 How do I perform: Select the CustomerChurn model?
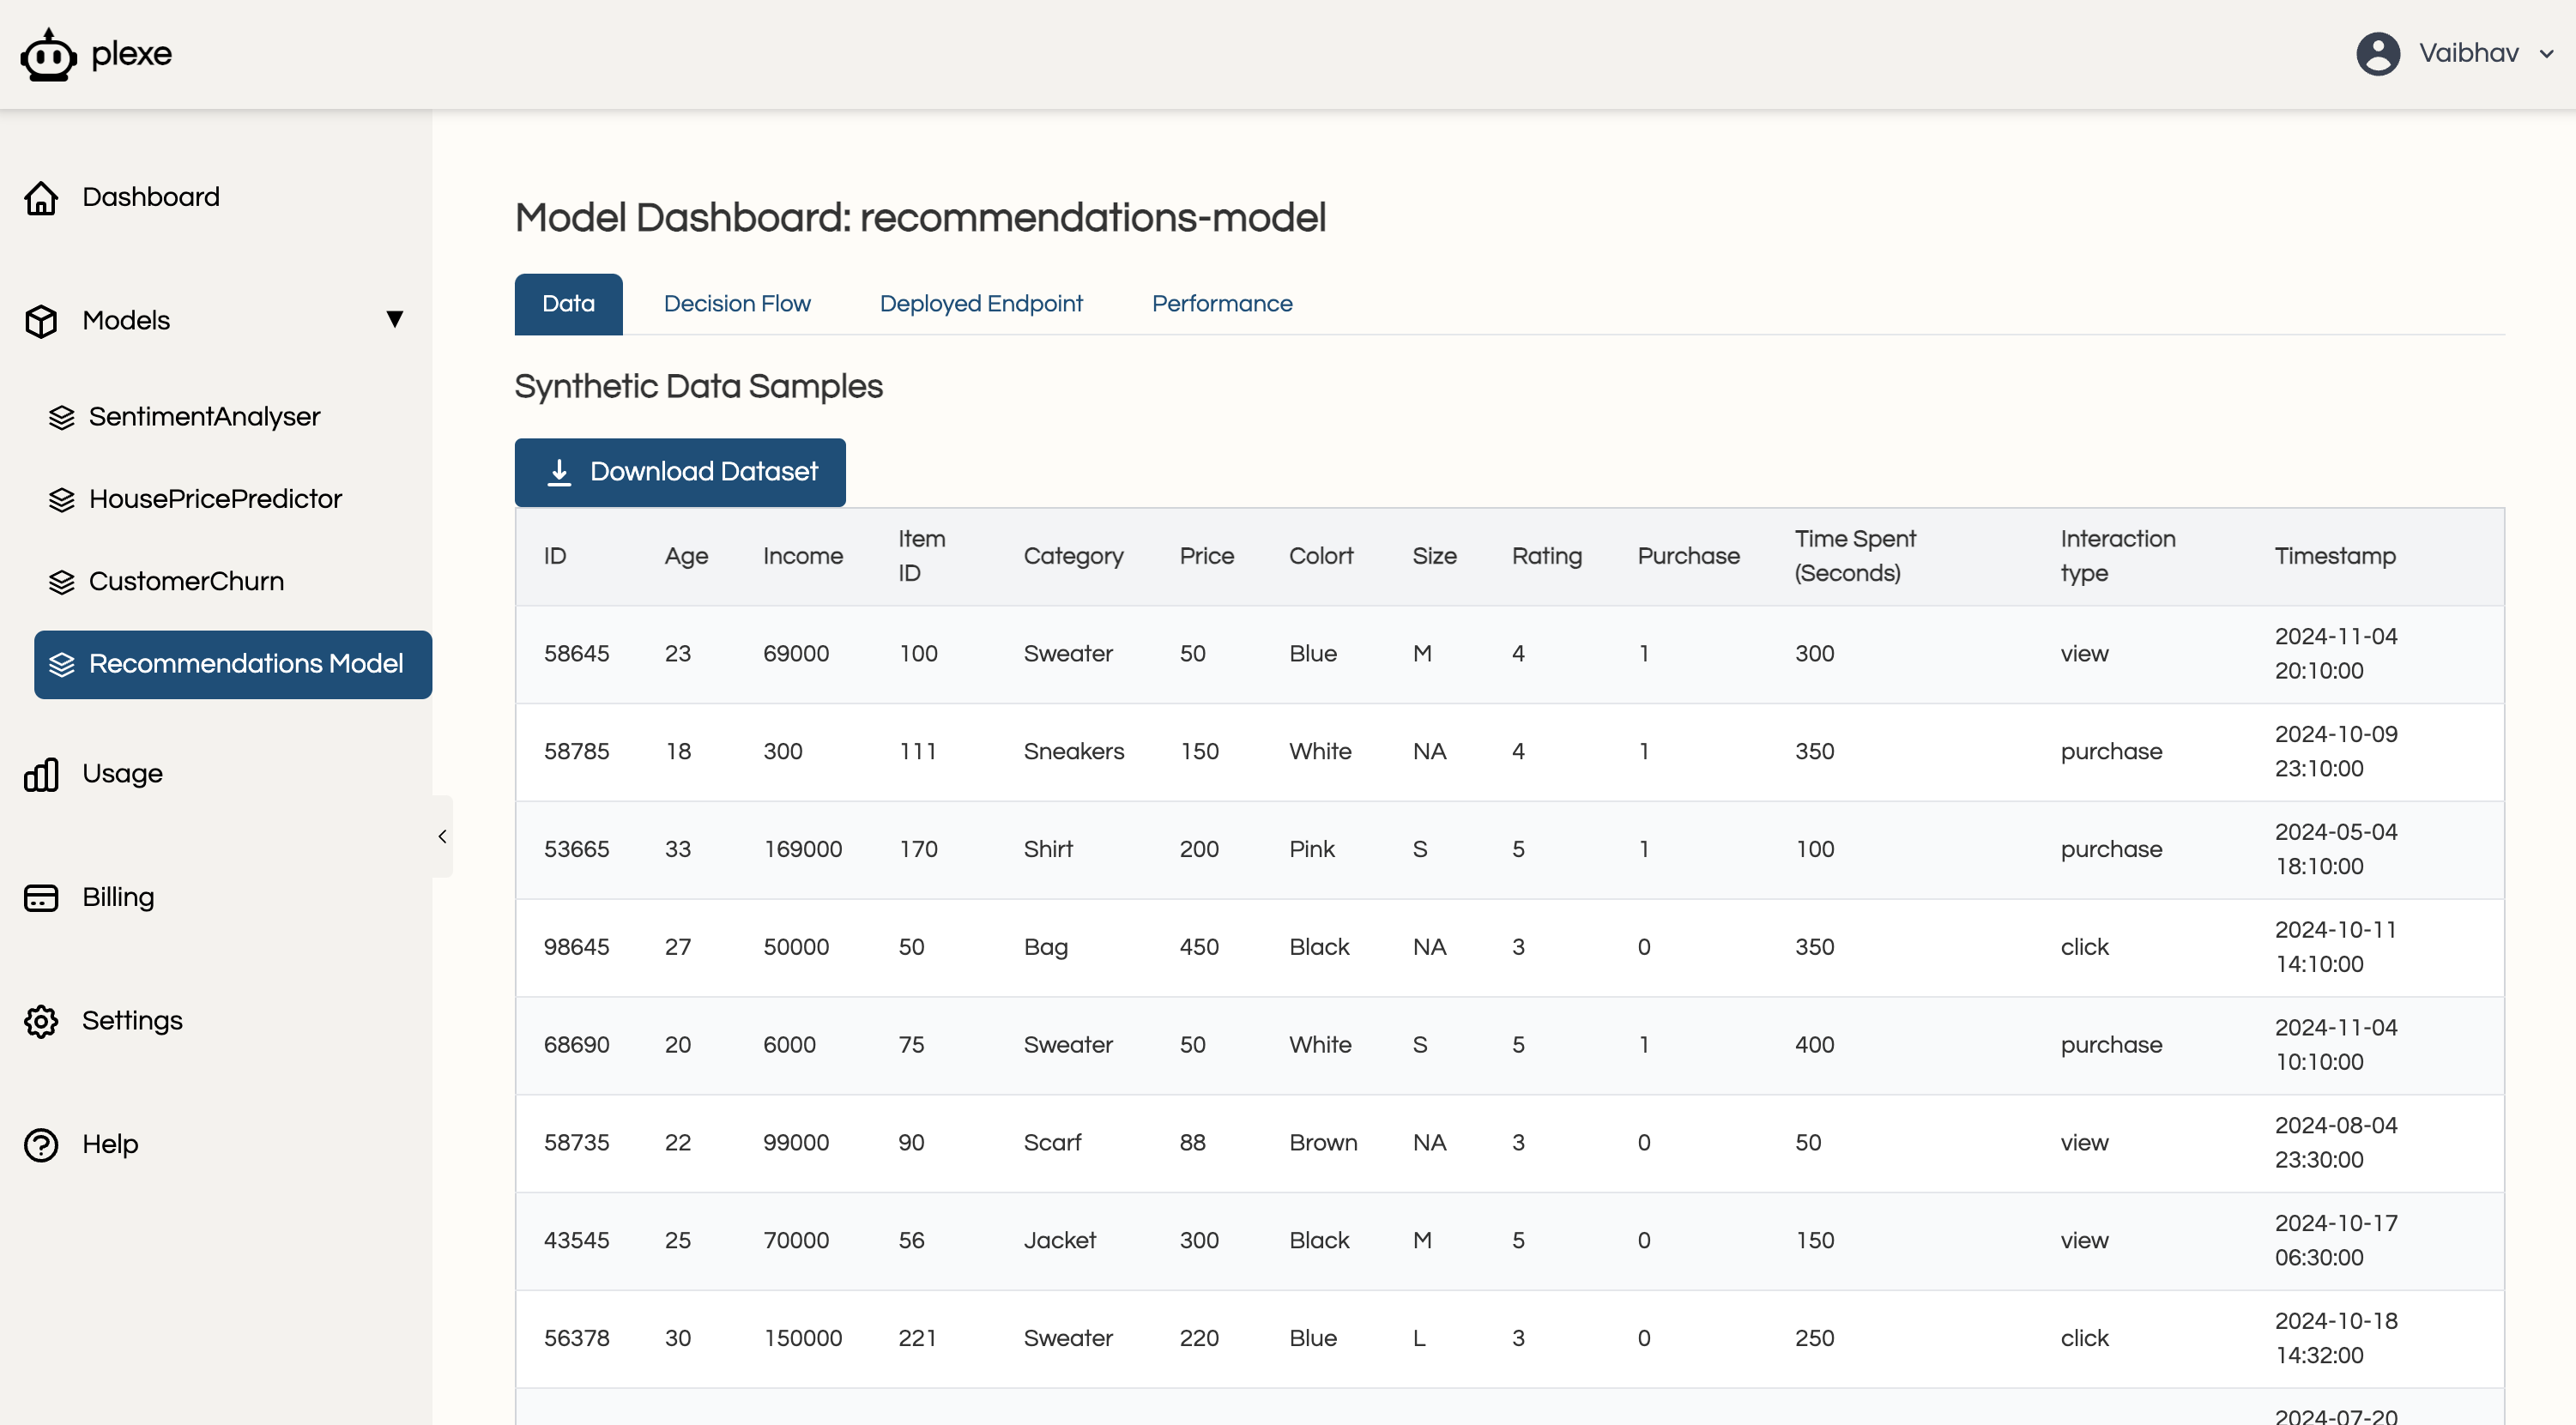[186, 581]
